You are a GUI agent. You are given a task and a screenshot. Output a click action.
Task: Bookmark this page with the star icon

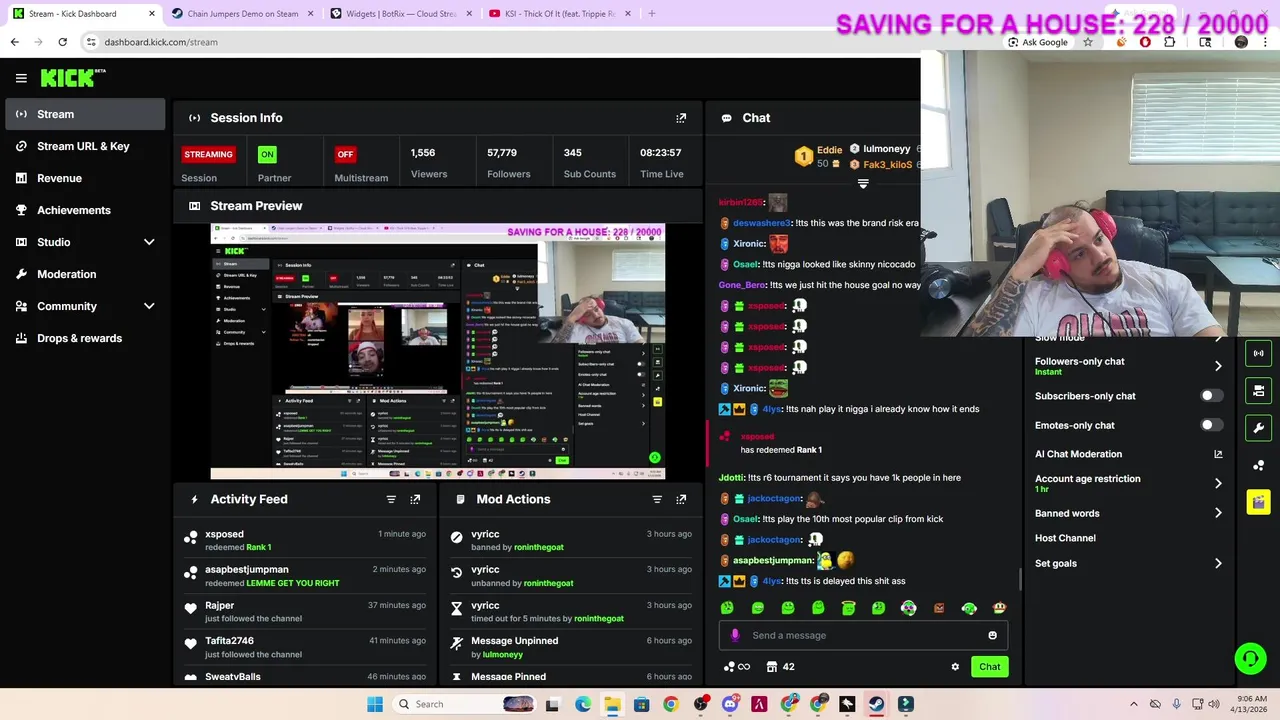click(1088, 42)
